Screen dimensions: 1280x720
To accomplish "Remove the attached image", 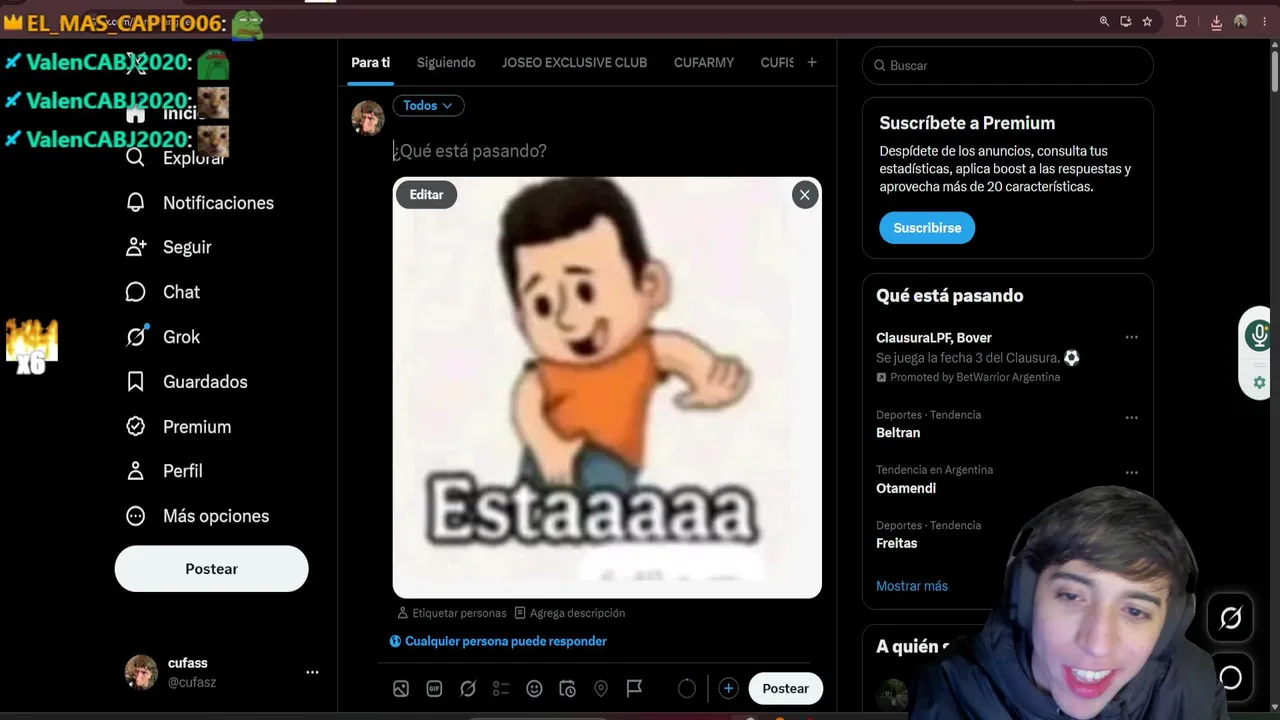I will point(805,195).
